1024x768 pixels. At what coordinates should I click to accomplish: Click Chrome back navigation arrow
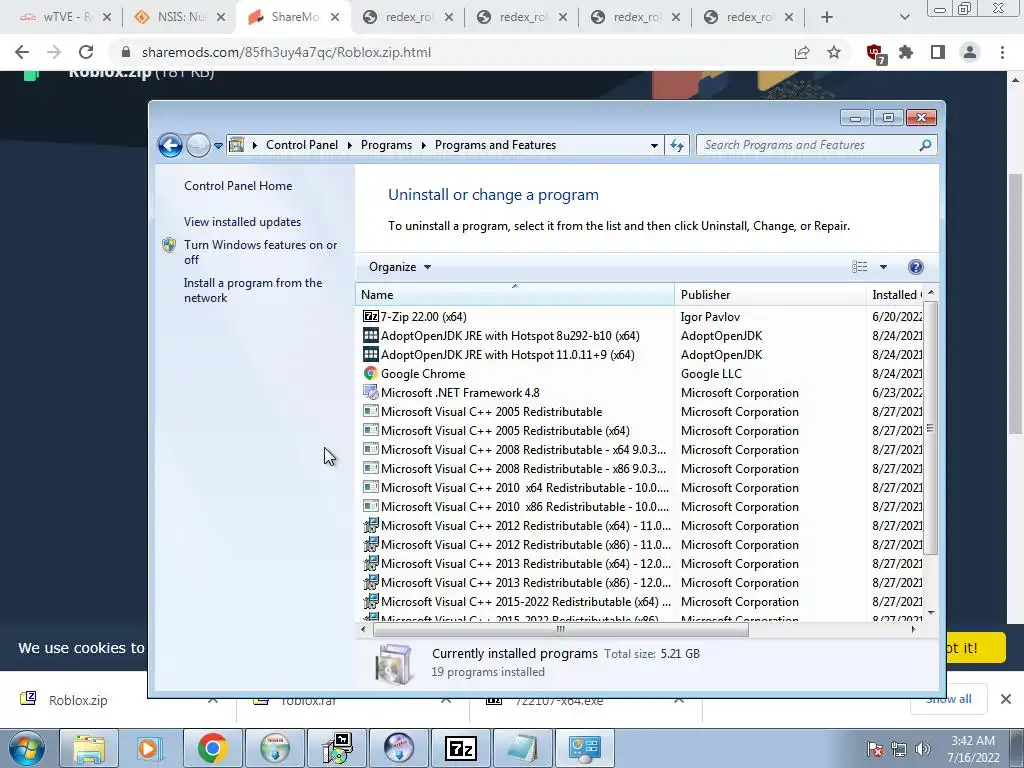22,52
